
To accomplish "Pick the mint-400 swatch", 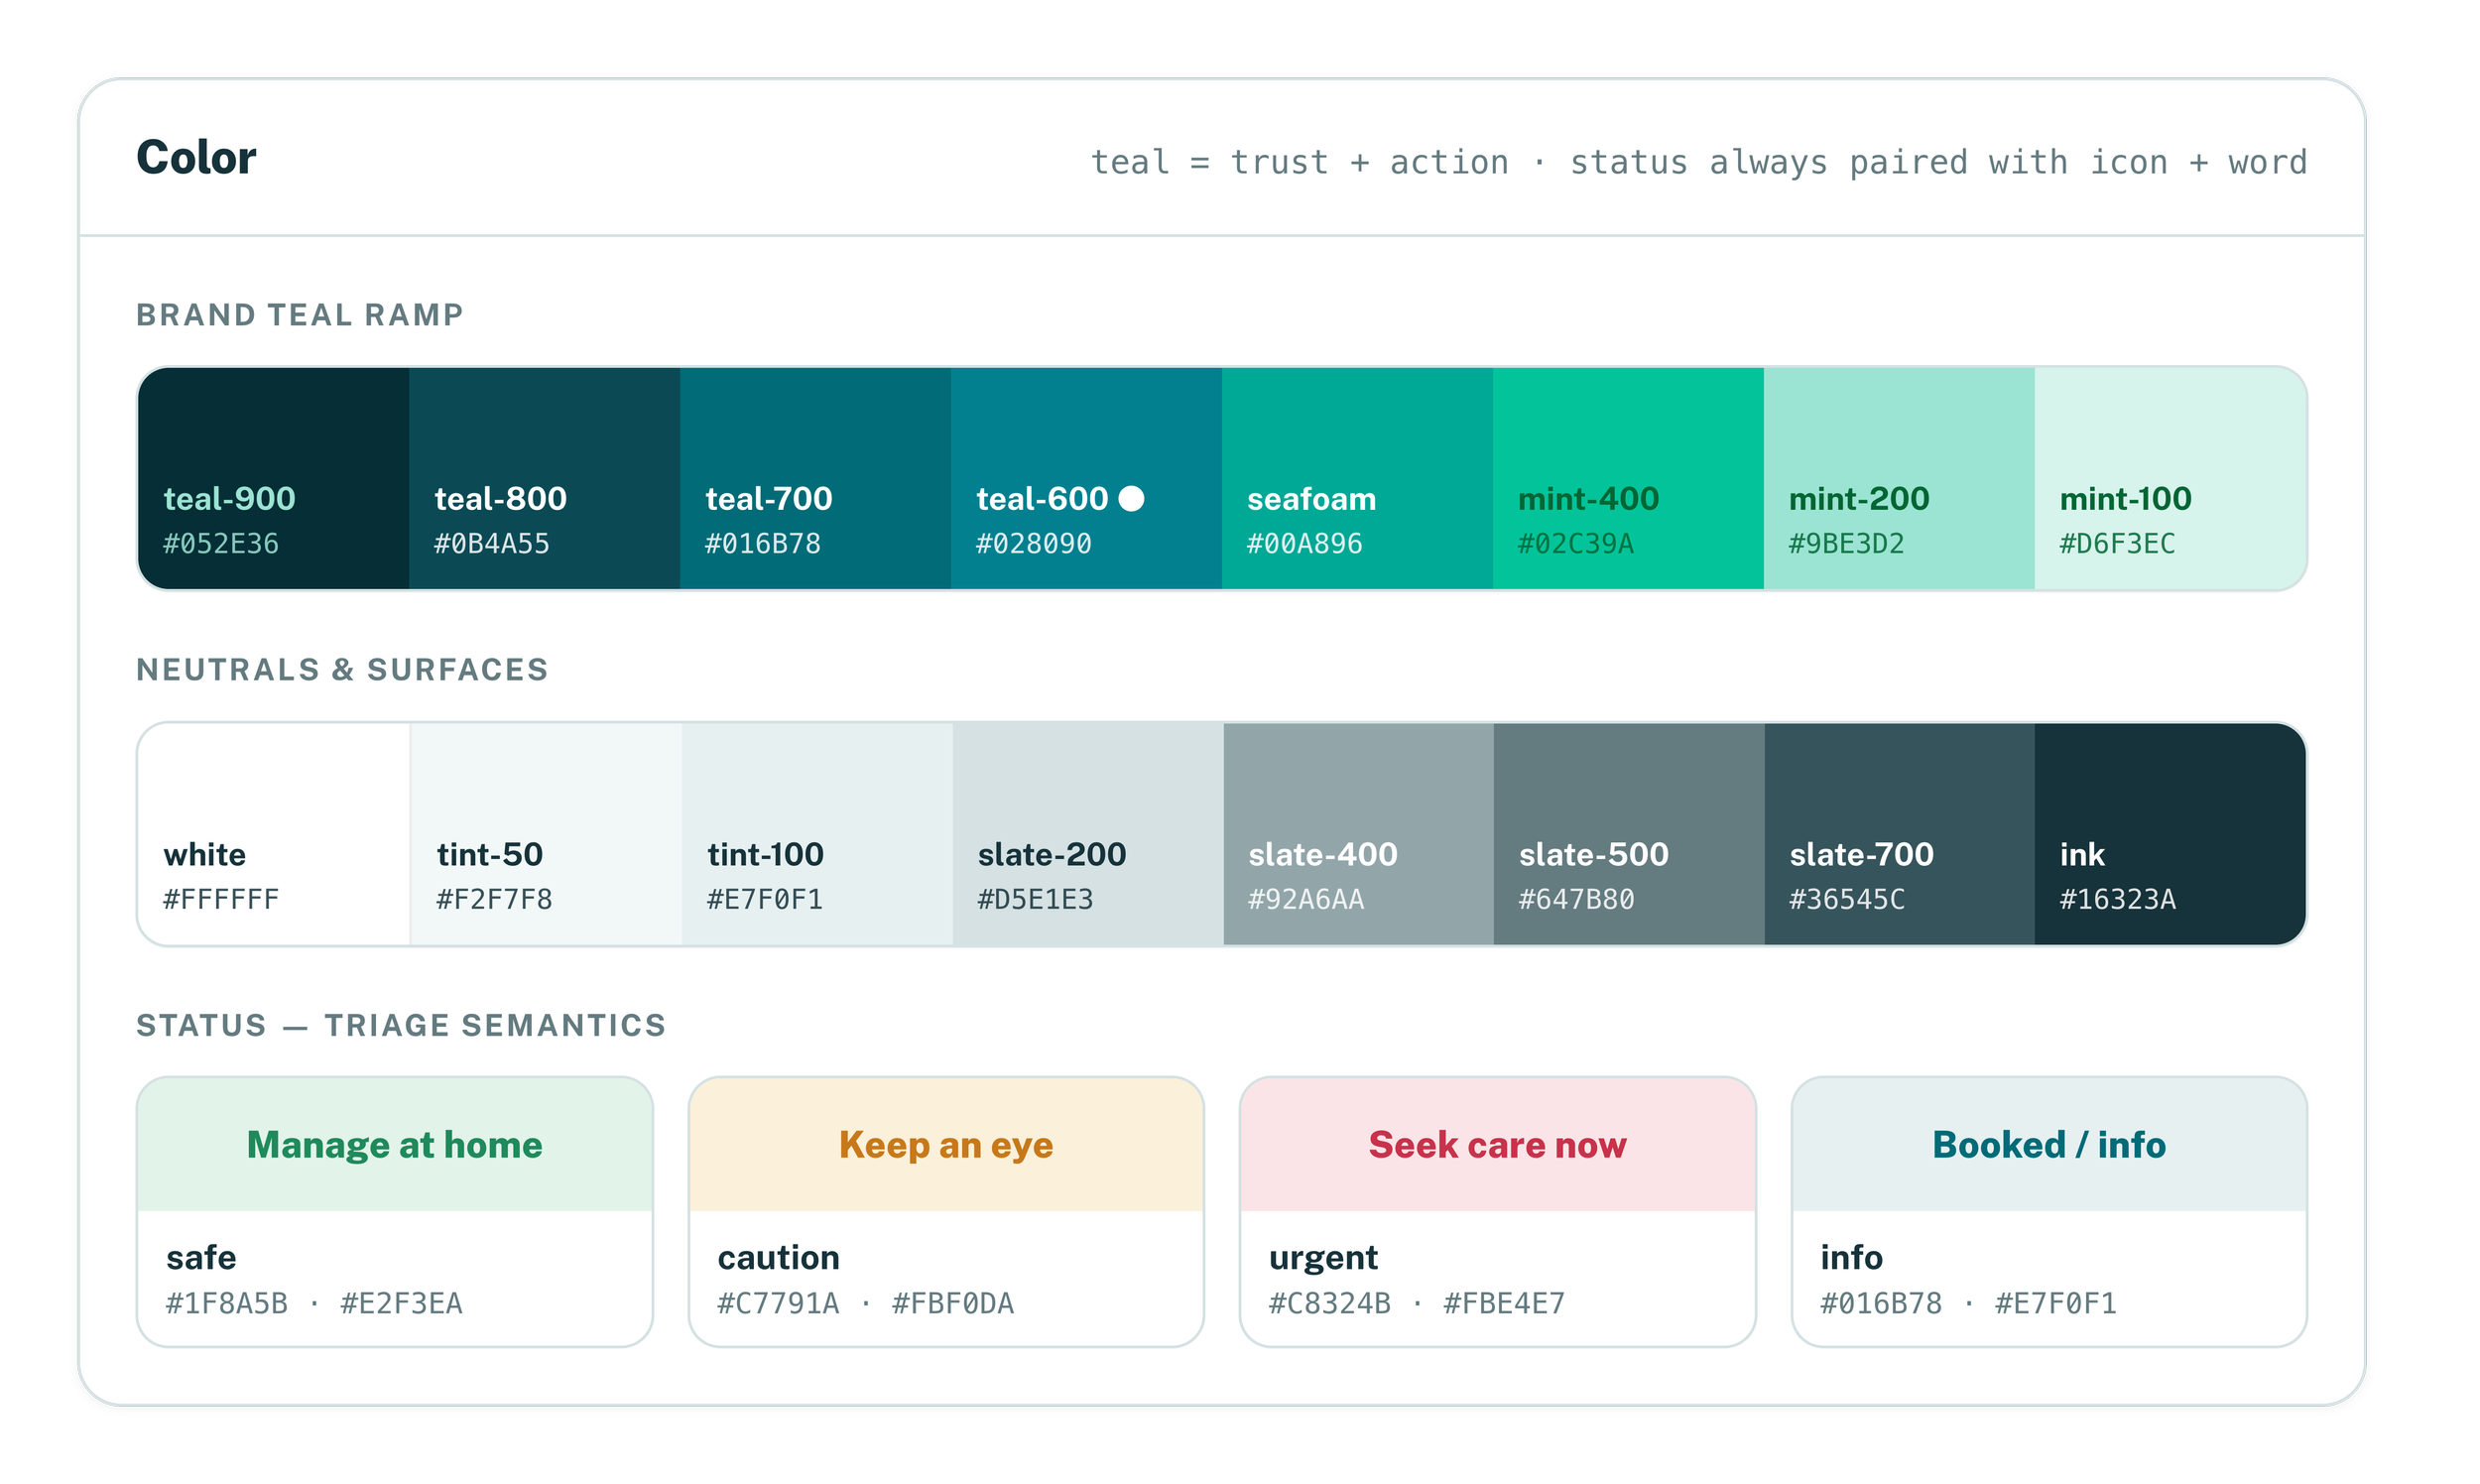I will (1628, 478).
